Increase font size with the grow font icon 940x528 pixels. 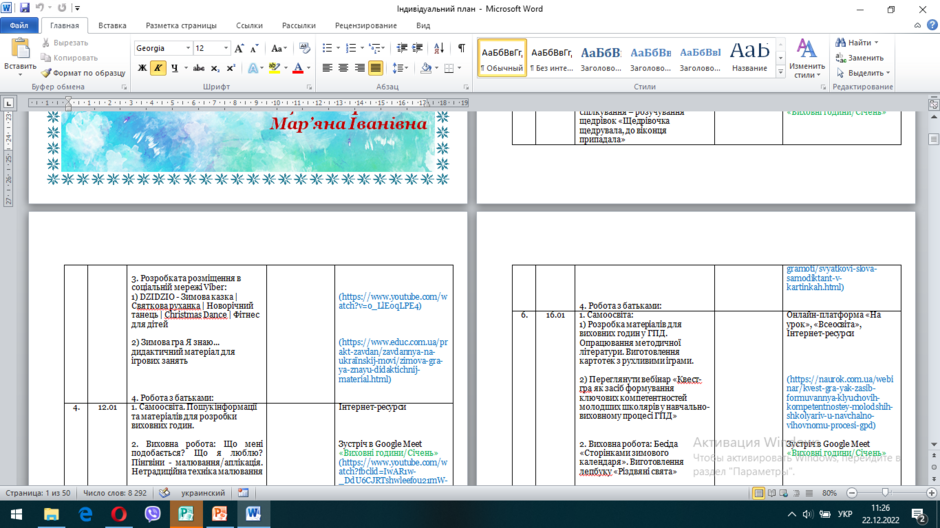tap(239, 49)
